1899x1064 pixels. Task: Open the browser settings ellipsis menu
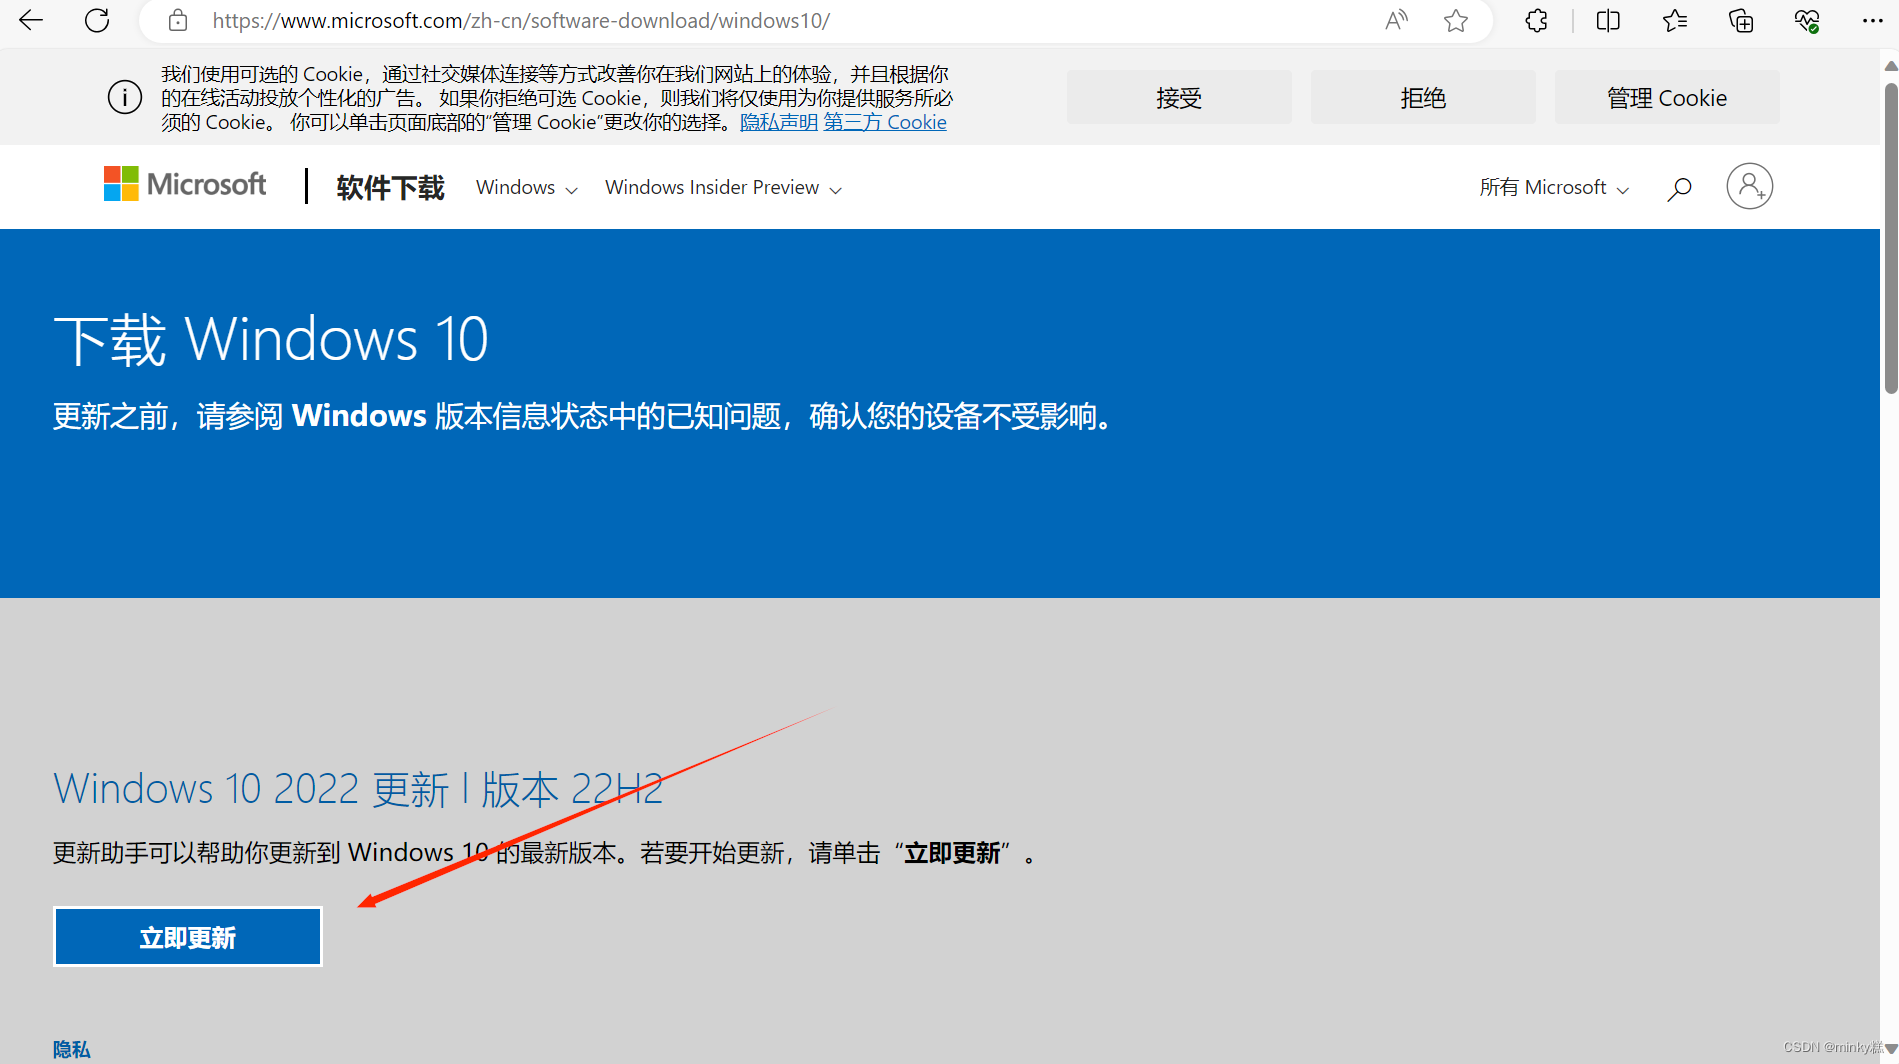point(1872,20)
